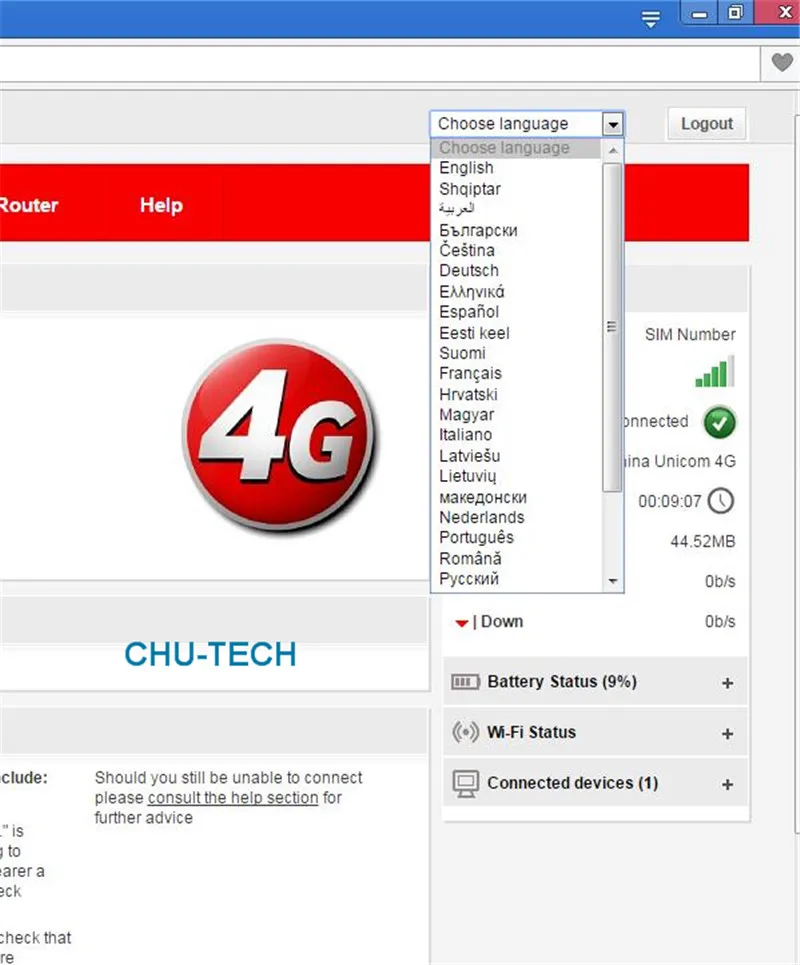Click the language list scroll down arrow
800x965 pixels.
[x=613, y=581]
